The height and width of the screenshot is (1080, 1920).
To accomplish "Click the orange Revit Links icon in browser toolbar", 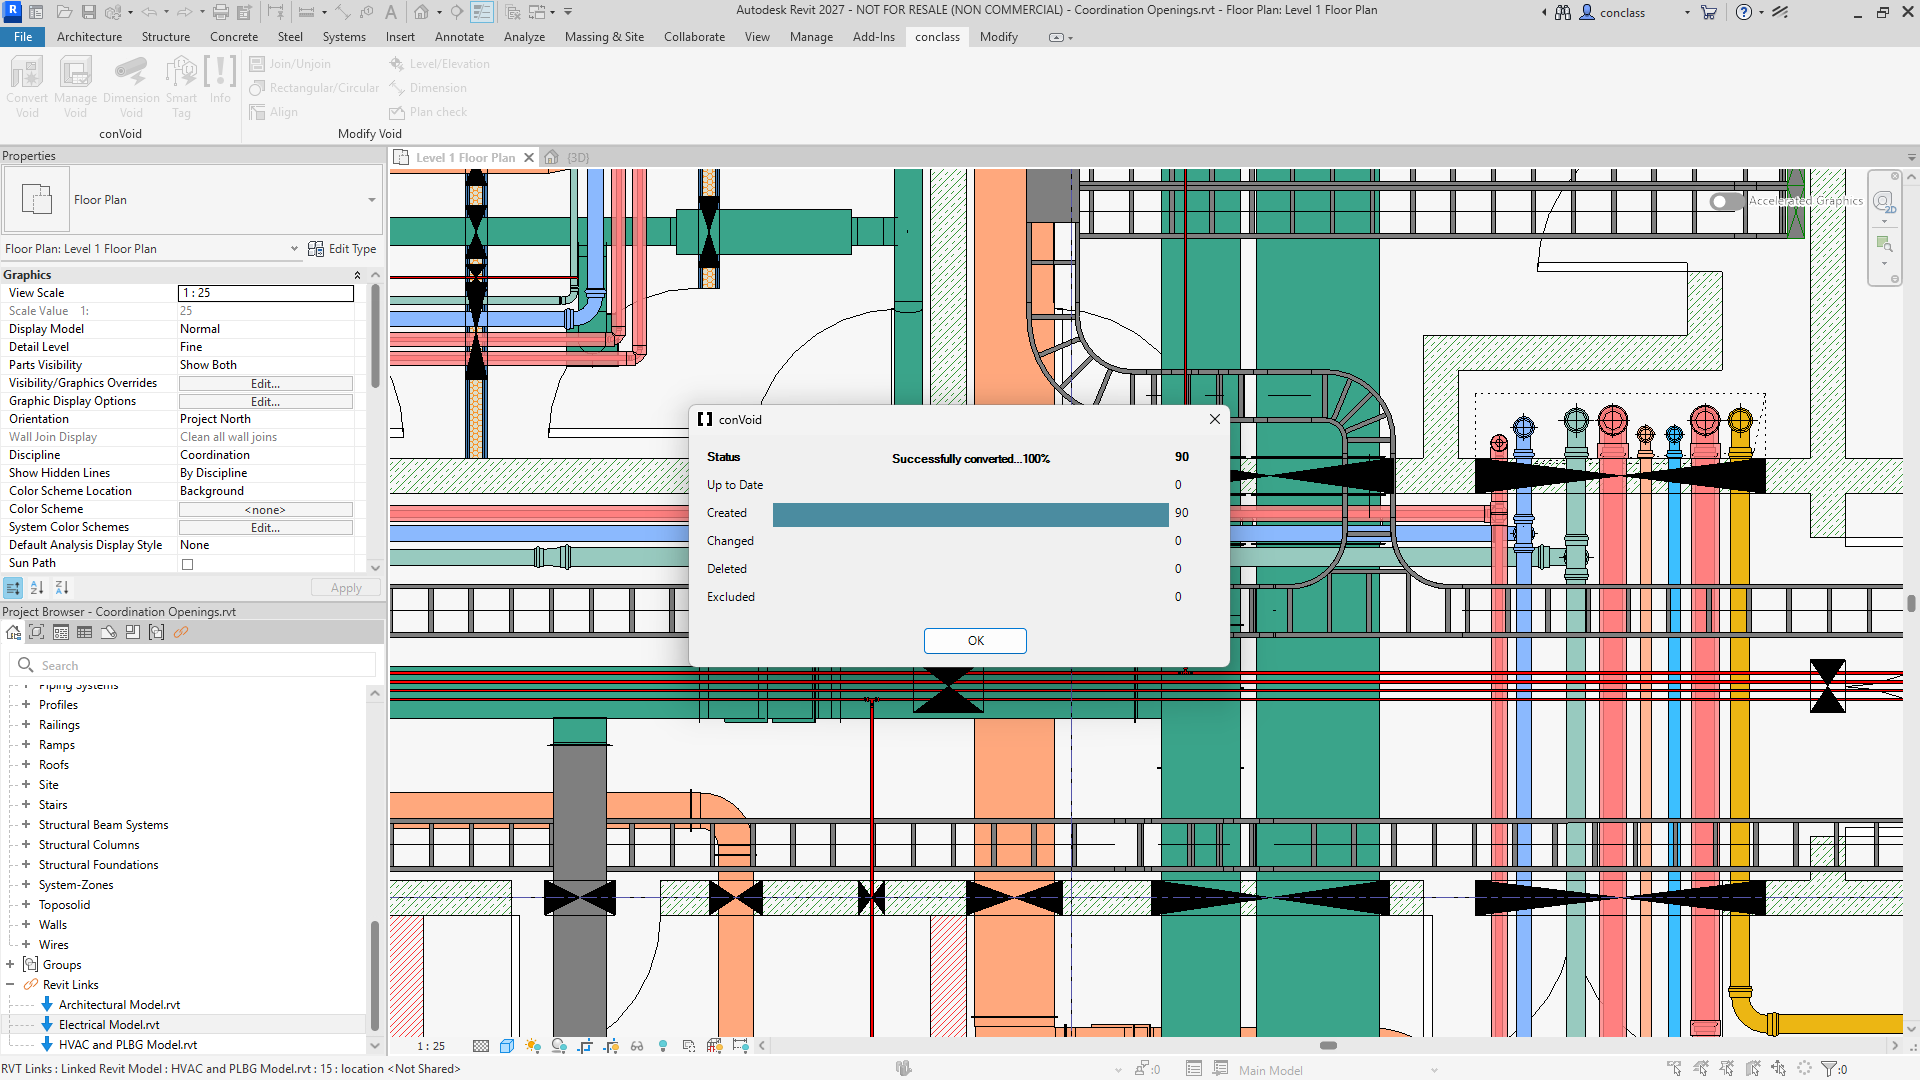I will (x=180, y=632).
